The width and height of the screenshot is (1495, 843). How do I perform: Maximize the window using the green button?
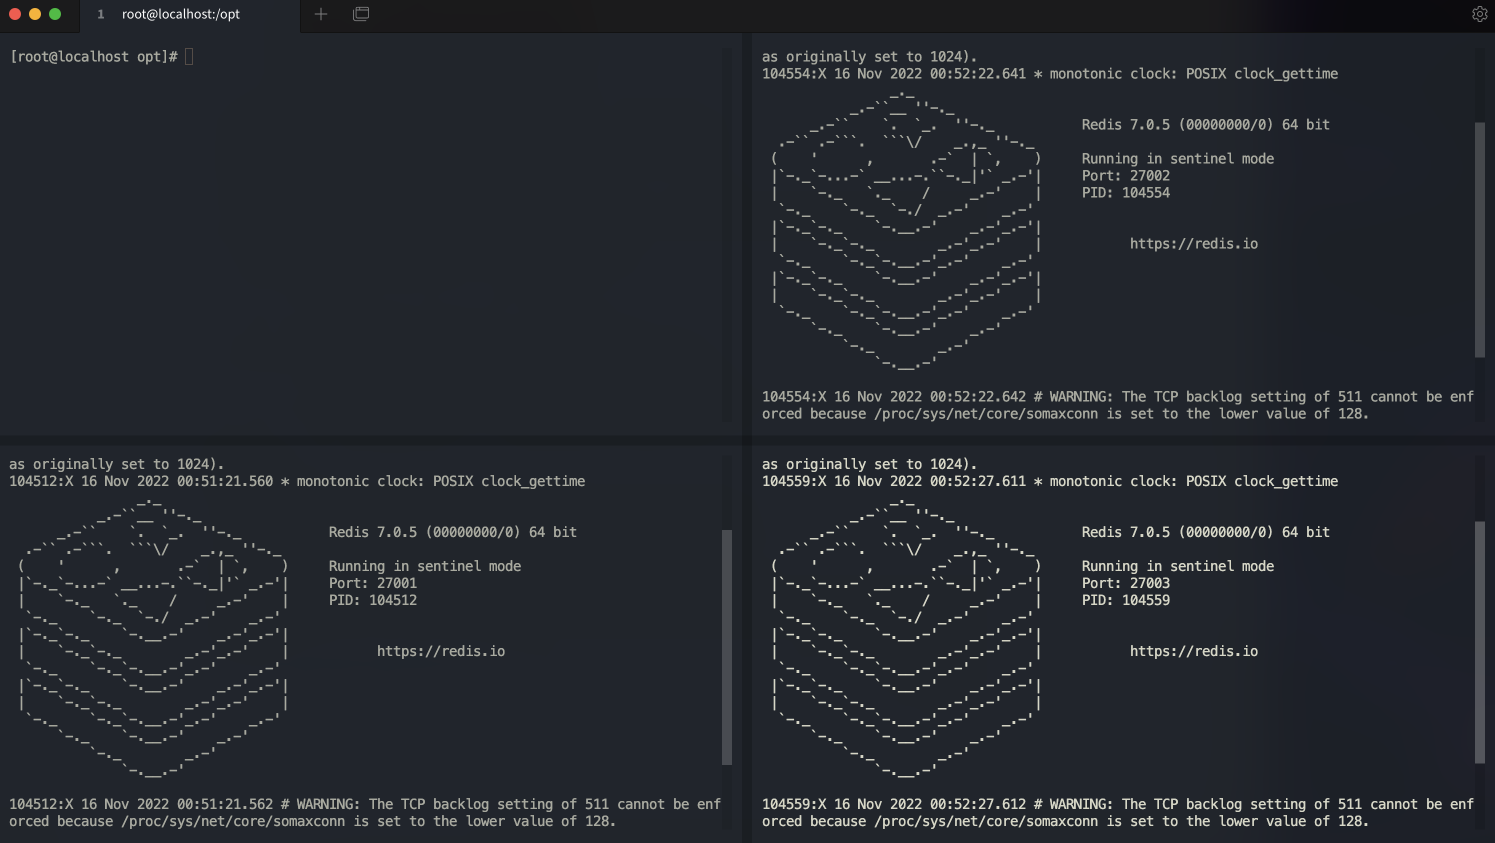click(x=55, y=14)
